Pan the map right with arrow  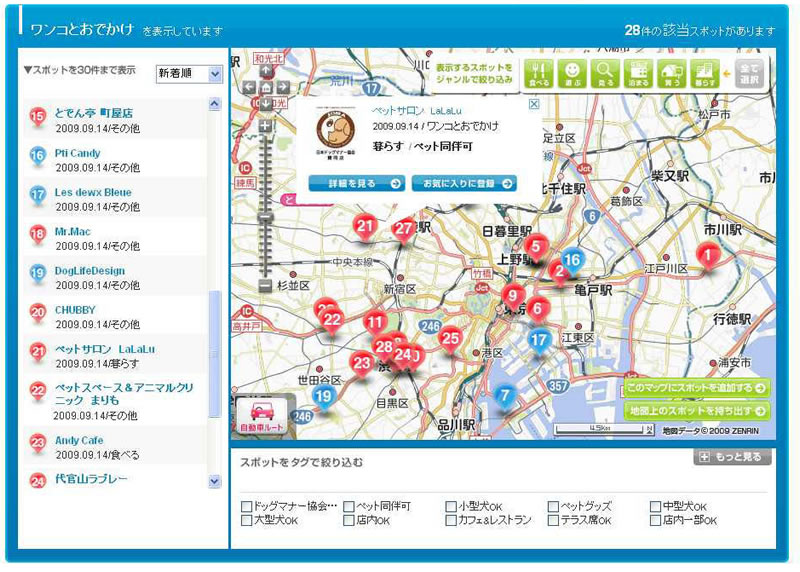point(283,87)
